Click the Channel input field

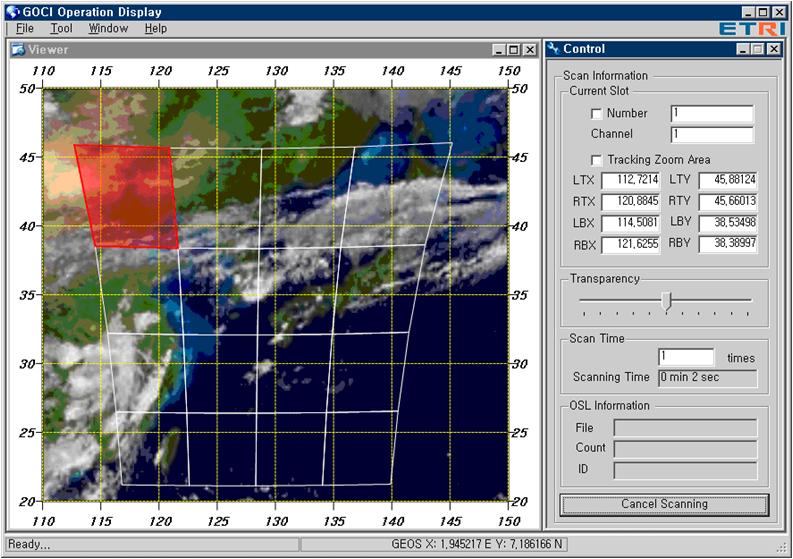(712, 135)
